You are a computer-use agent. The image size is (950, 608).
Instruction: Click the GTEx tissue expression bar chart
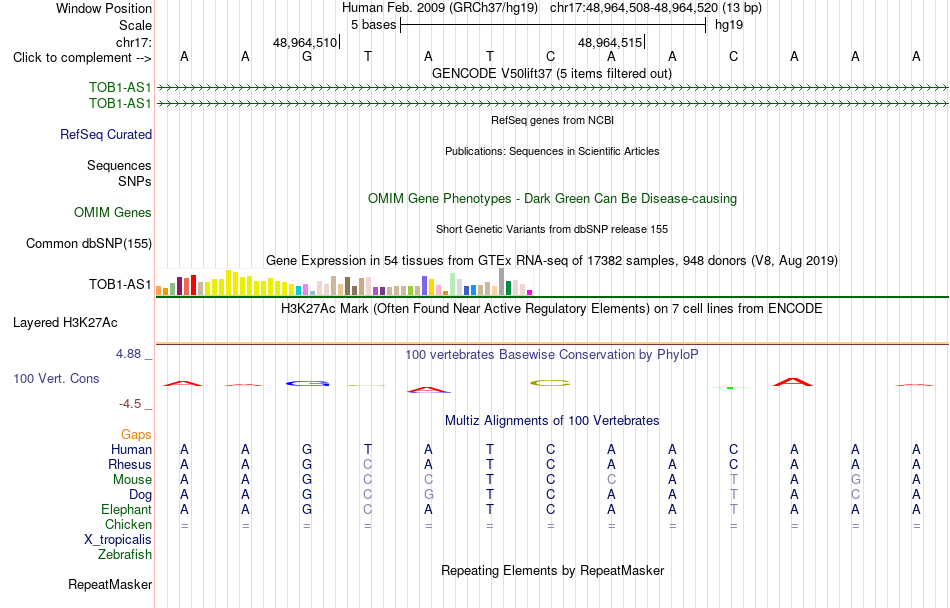(344, 282)
